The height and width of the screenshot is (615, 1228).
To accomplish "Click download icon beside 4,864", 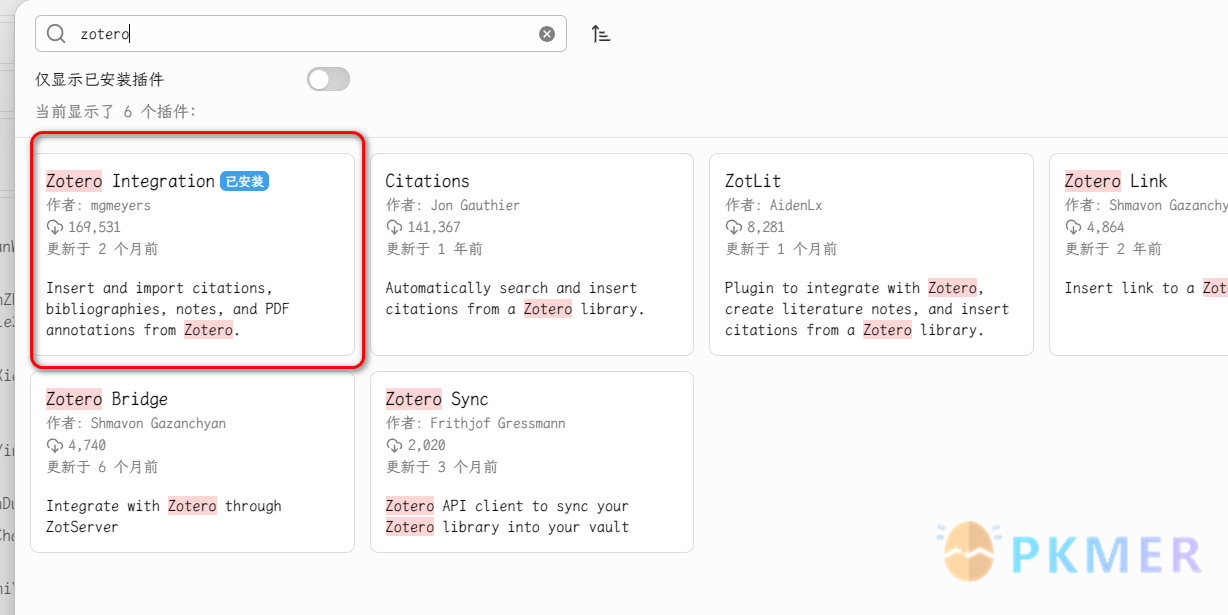I will 1073,227.
